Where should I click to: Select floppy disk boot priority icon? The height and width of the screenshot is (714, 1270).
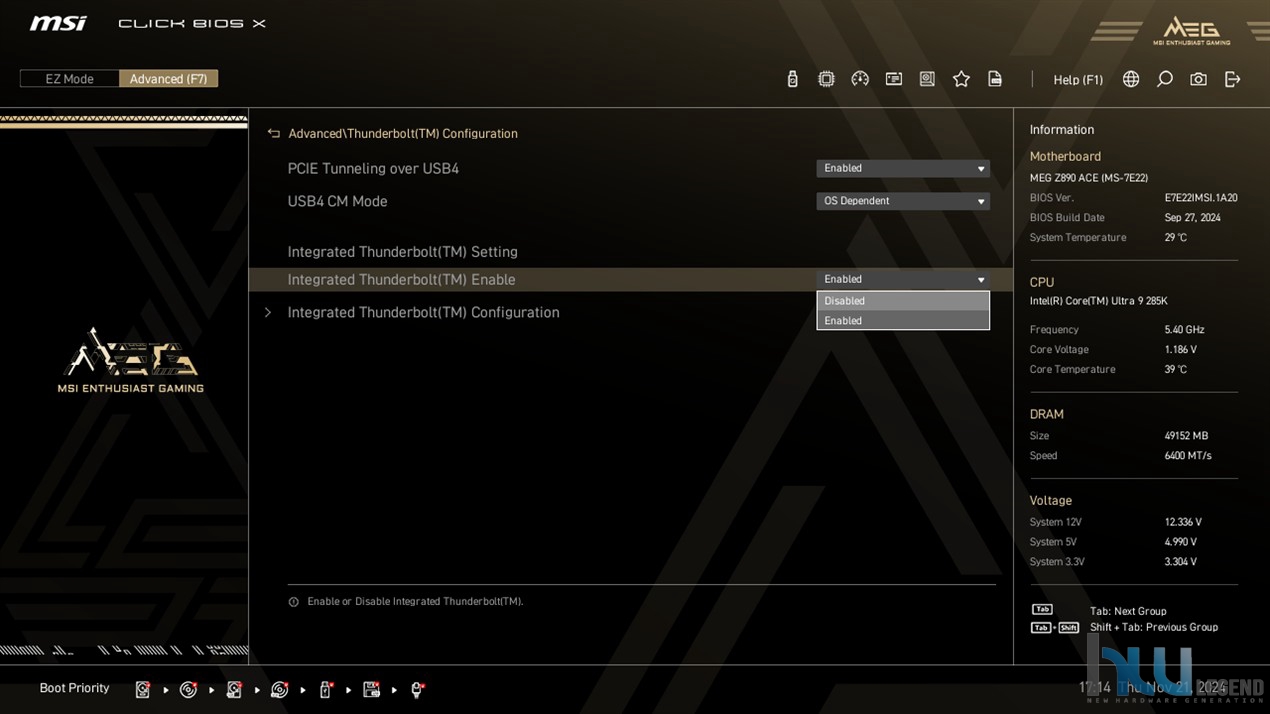(372, 690)
